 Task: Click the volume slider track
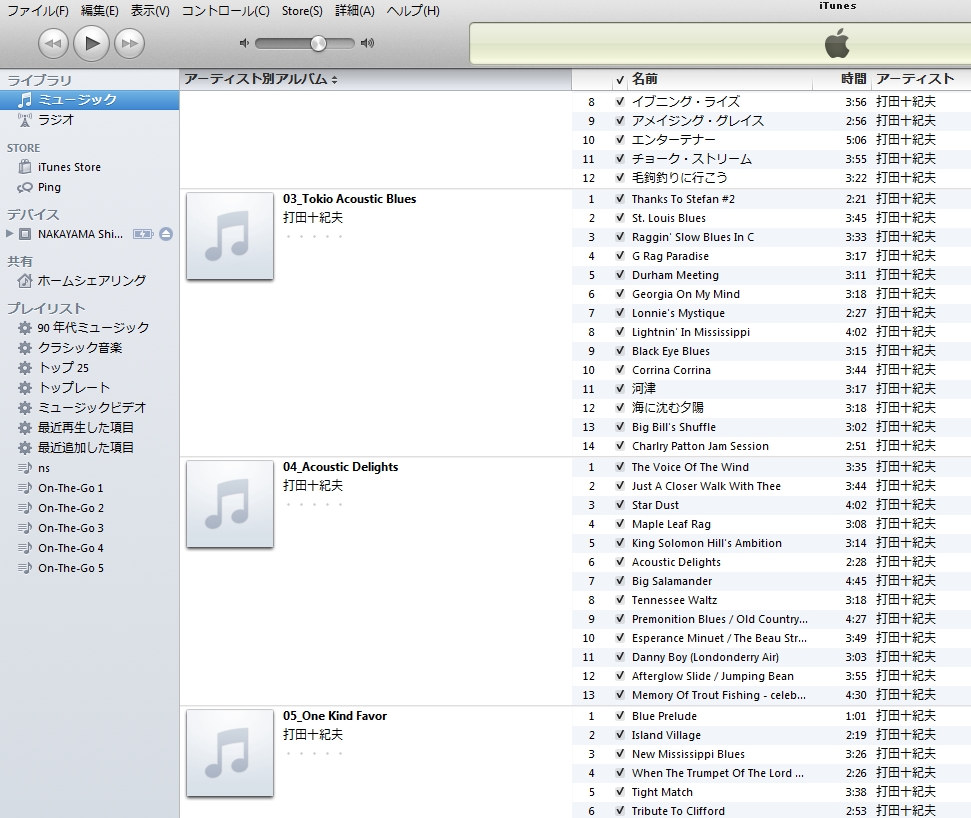pyautogui.click(x=305, y=43)
